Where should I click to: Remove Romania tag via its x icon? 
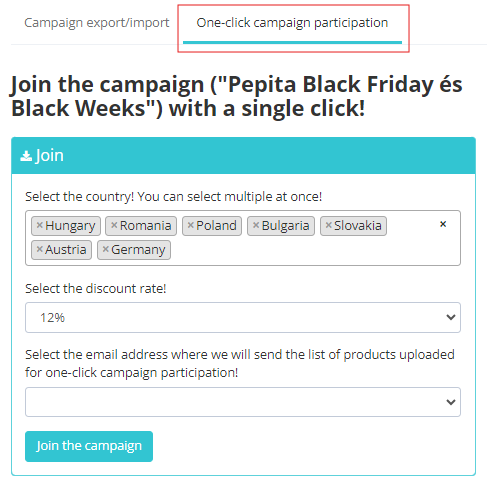click(114, 225)
